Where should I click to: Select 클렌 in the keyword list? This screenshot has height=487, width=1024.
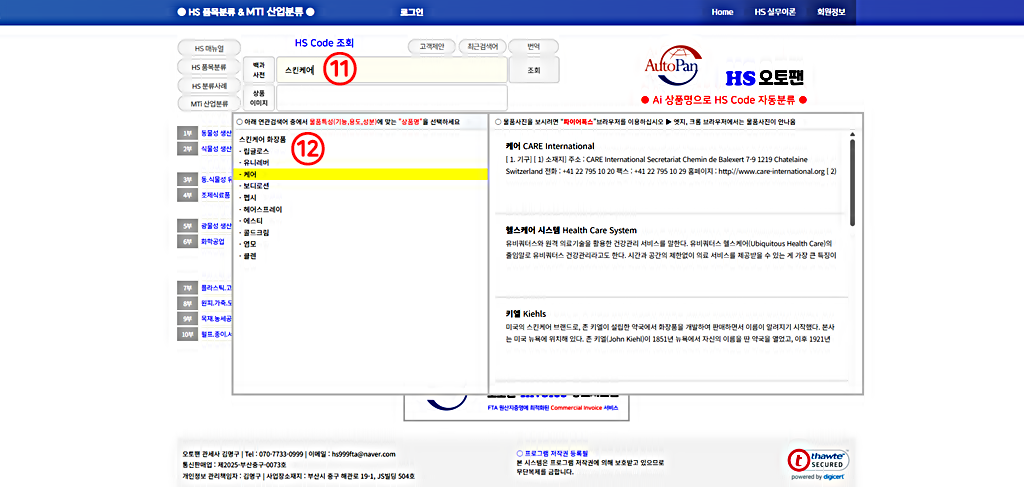[x=247, y=257]
